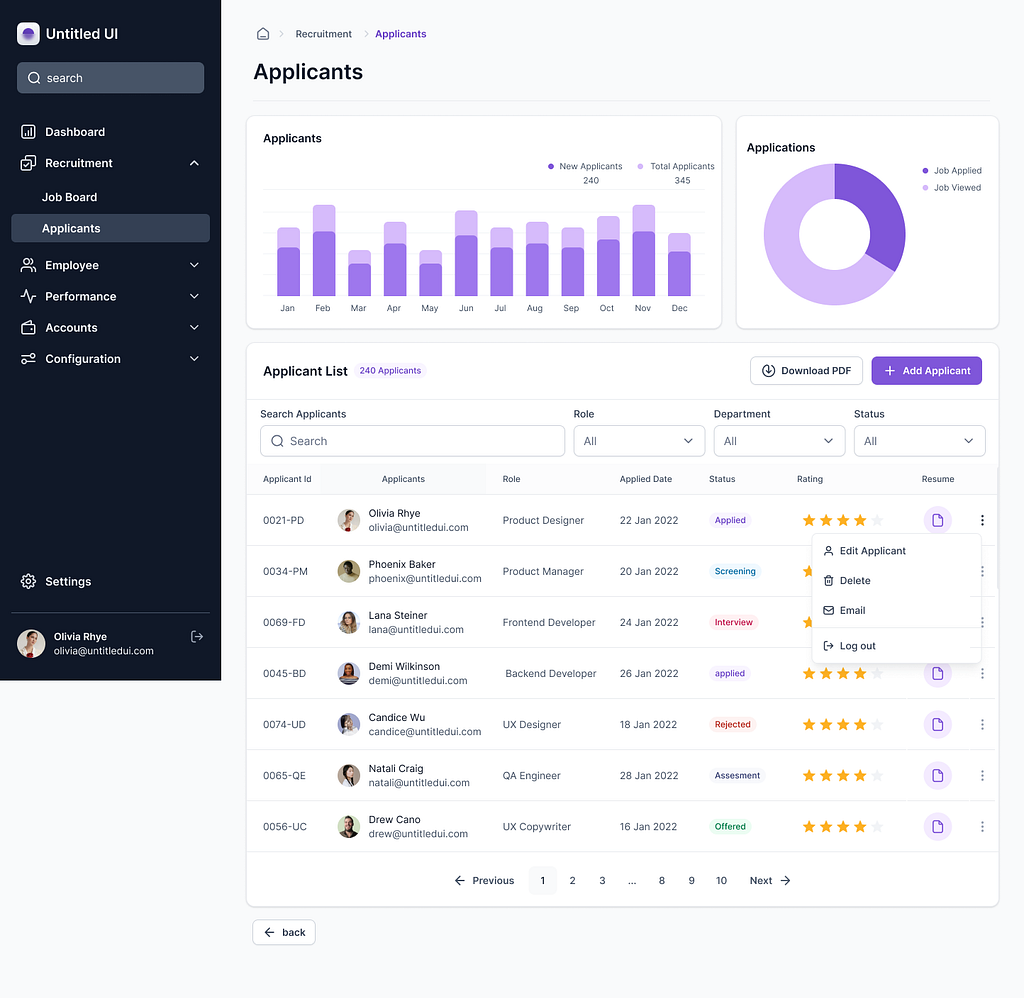Screen dimensions: 1024x998
Task: Open the Department filter dropdown
Action: point(779,440)
